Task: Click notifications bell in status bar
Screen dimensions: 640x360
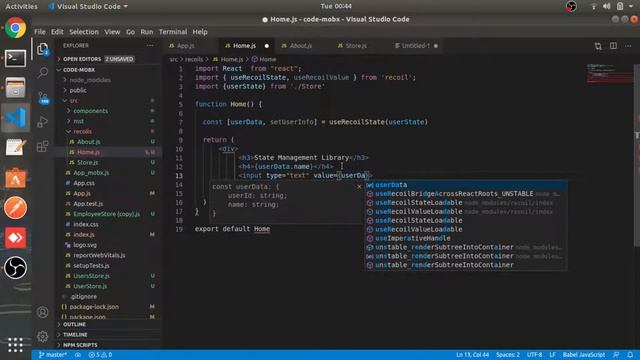Action: 630,355
